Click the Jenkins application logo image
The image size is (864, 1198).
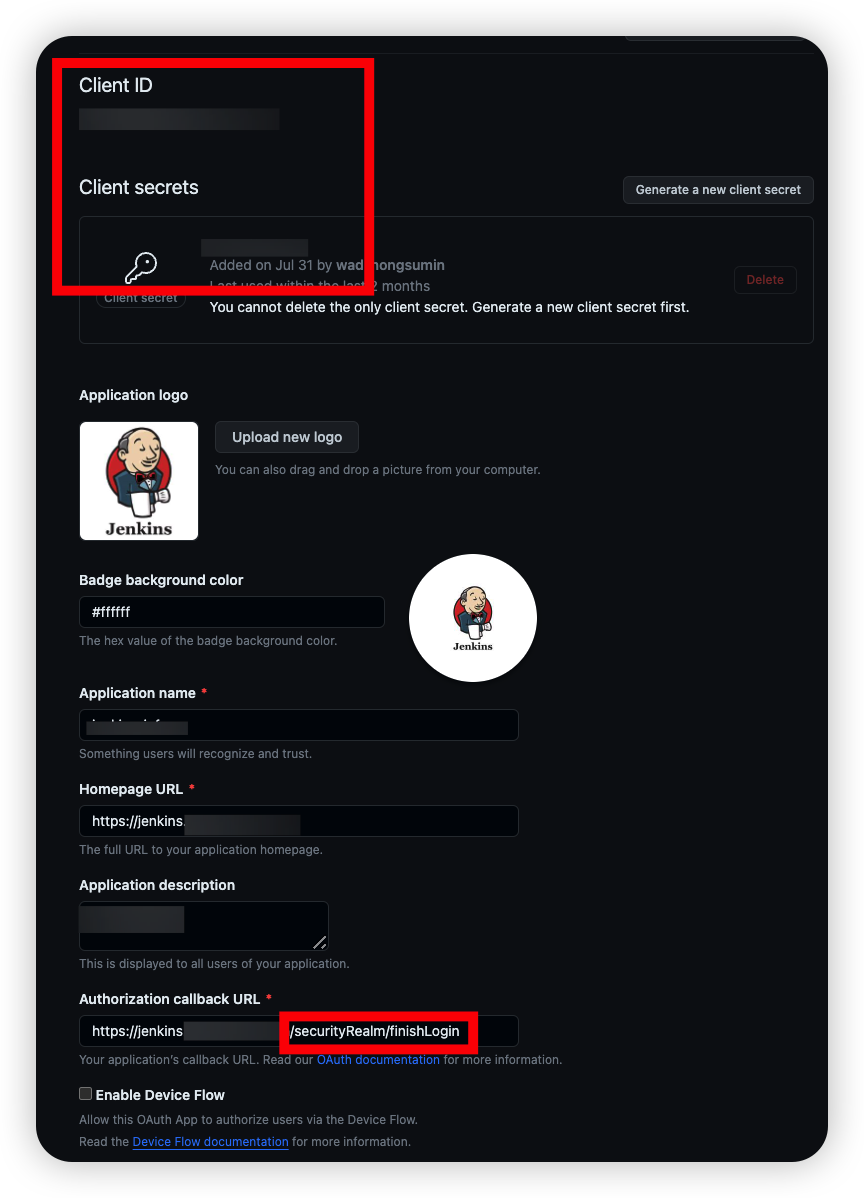tap(139, 481)
